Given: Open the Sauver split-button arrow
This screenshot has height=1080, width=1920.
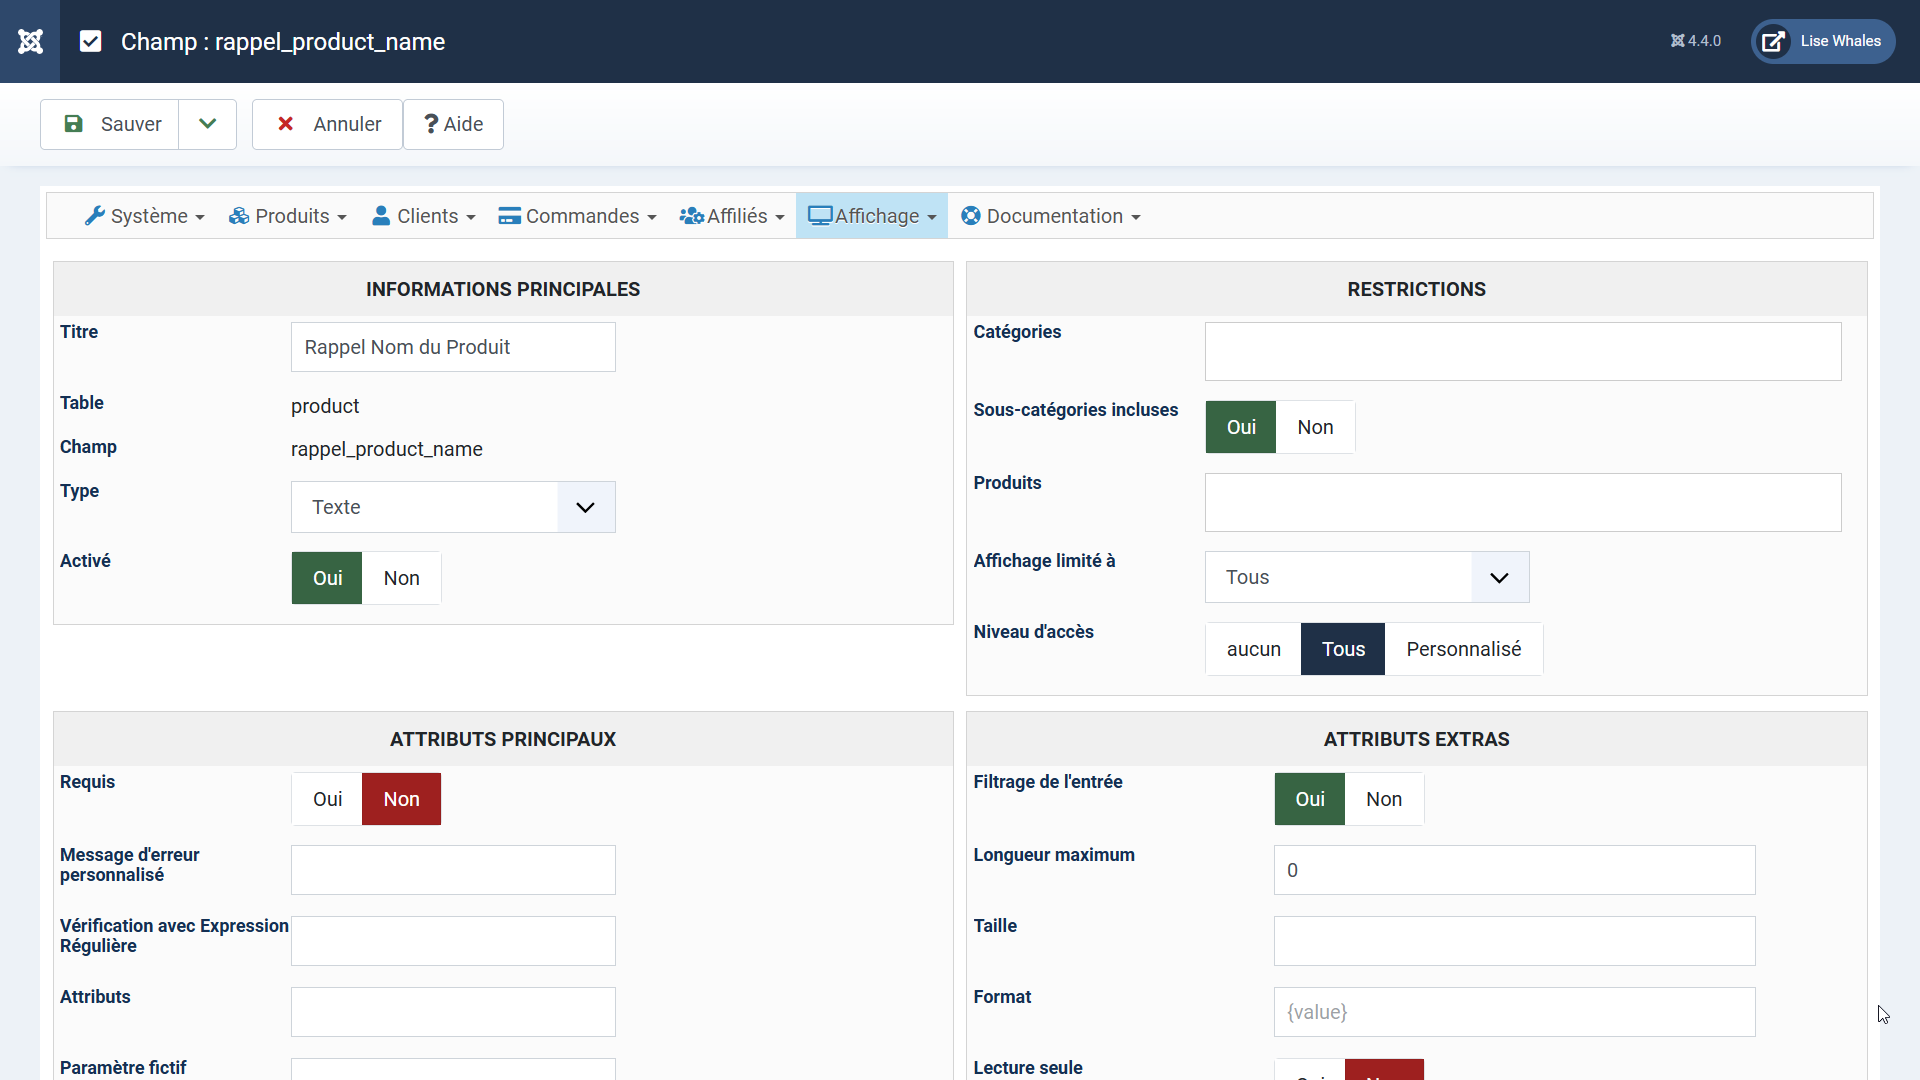Looking at the screenshot, I should [x=208, y=124].
